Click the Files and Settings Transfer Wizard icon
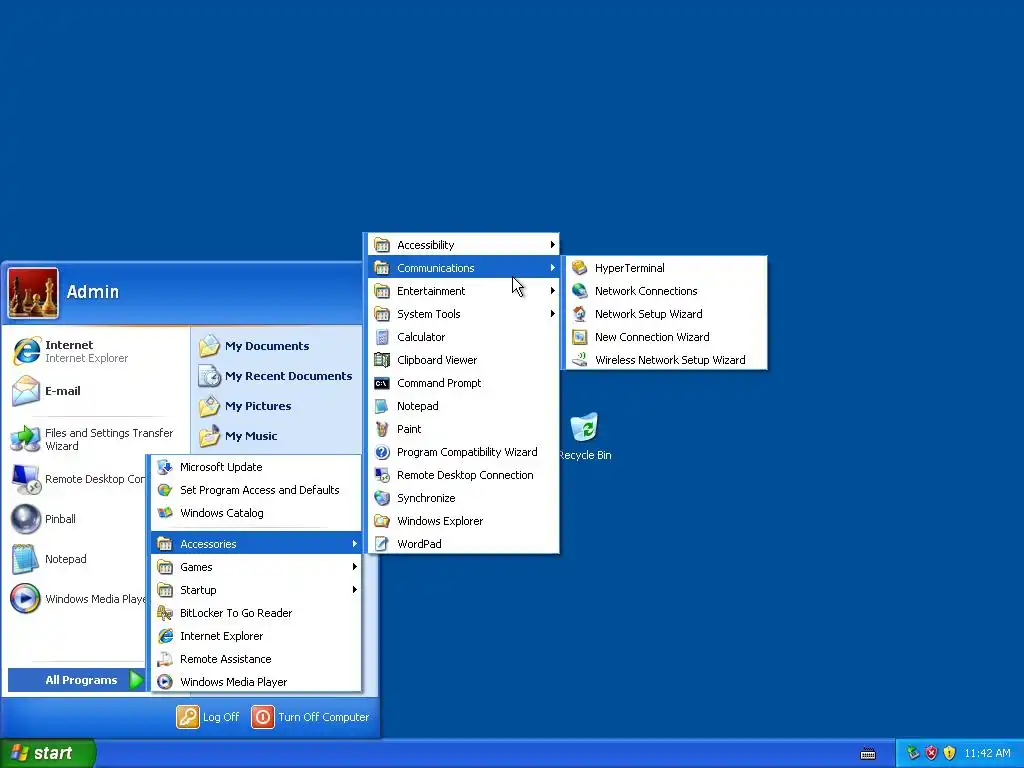The image size is (1024, 768). (x=26, y=439)
